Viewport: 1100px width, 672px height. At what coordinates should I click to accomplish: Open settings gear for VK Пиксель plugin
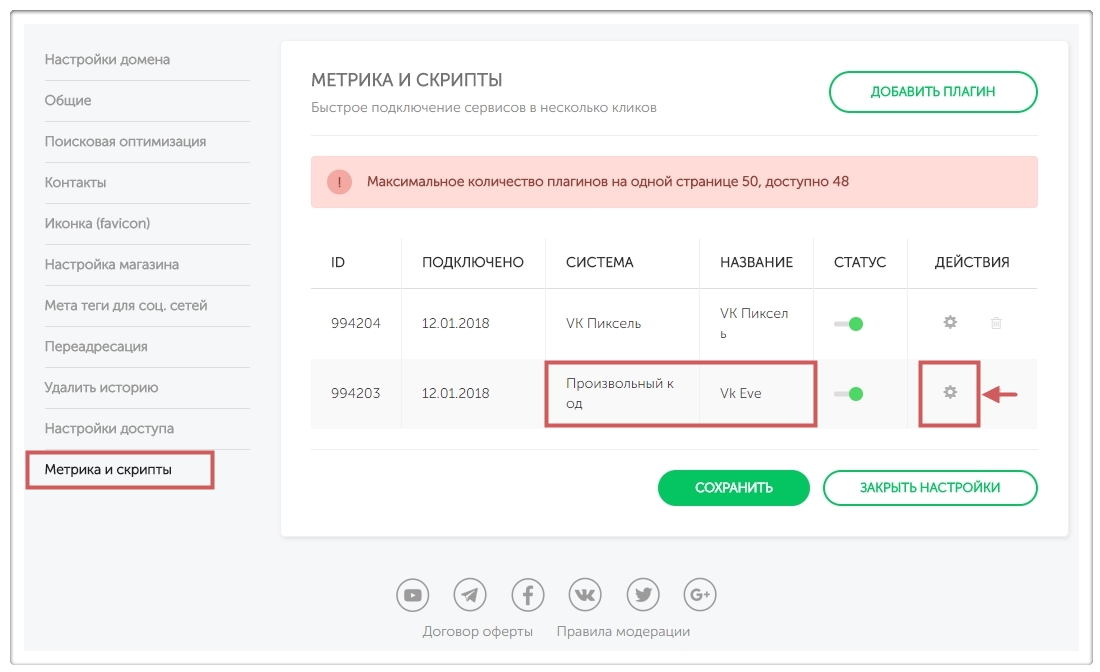point(950,322)
